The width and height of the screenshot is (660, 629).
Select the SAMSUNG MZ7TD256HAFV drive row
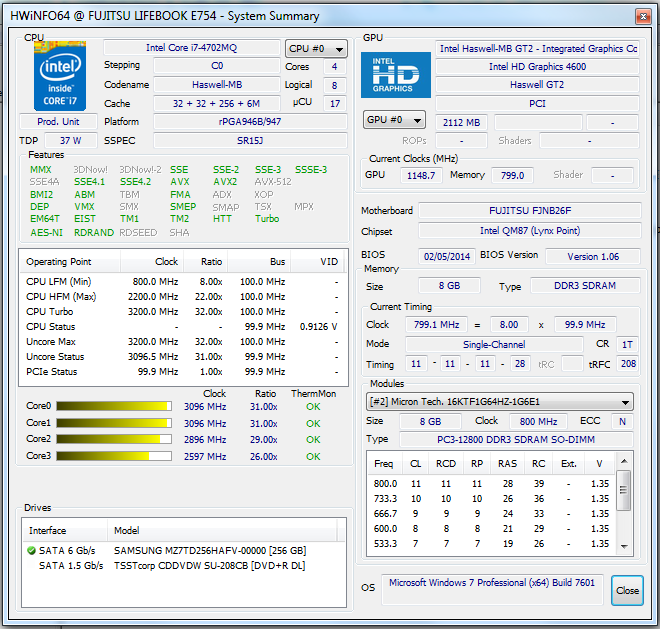coord(184,550)
